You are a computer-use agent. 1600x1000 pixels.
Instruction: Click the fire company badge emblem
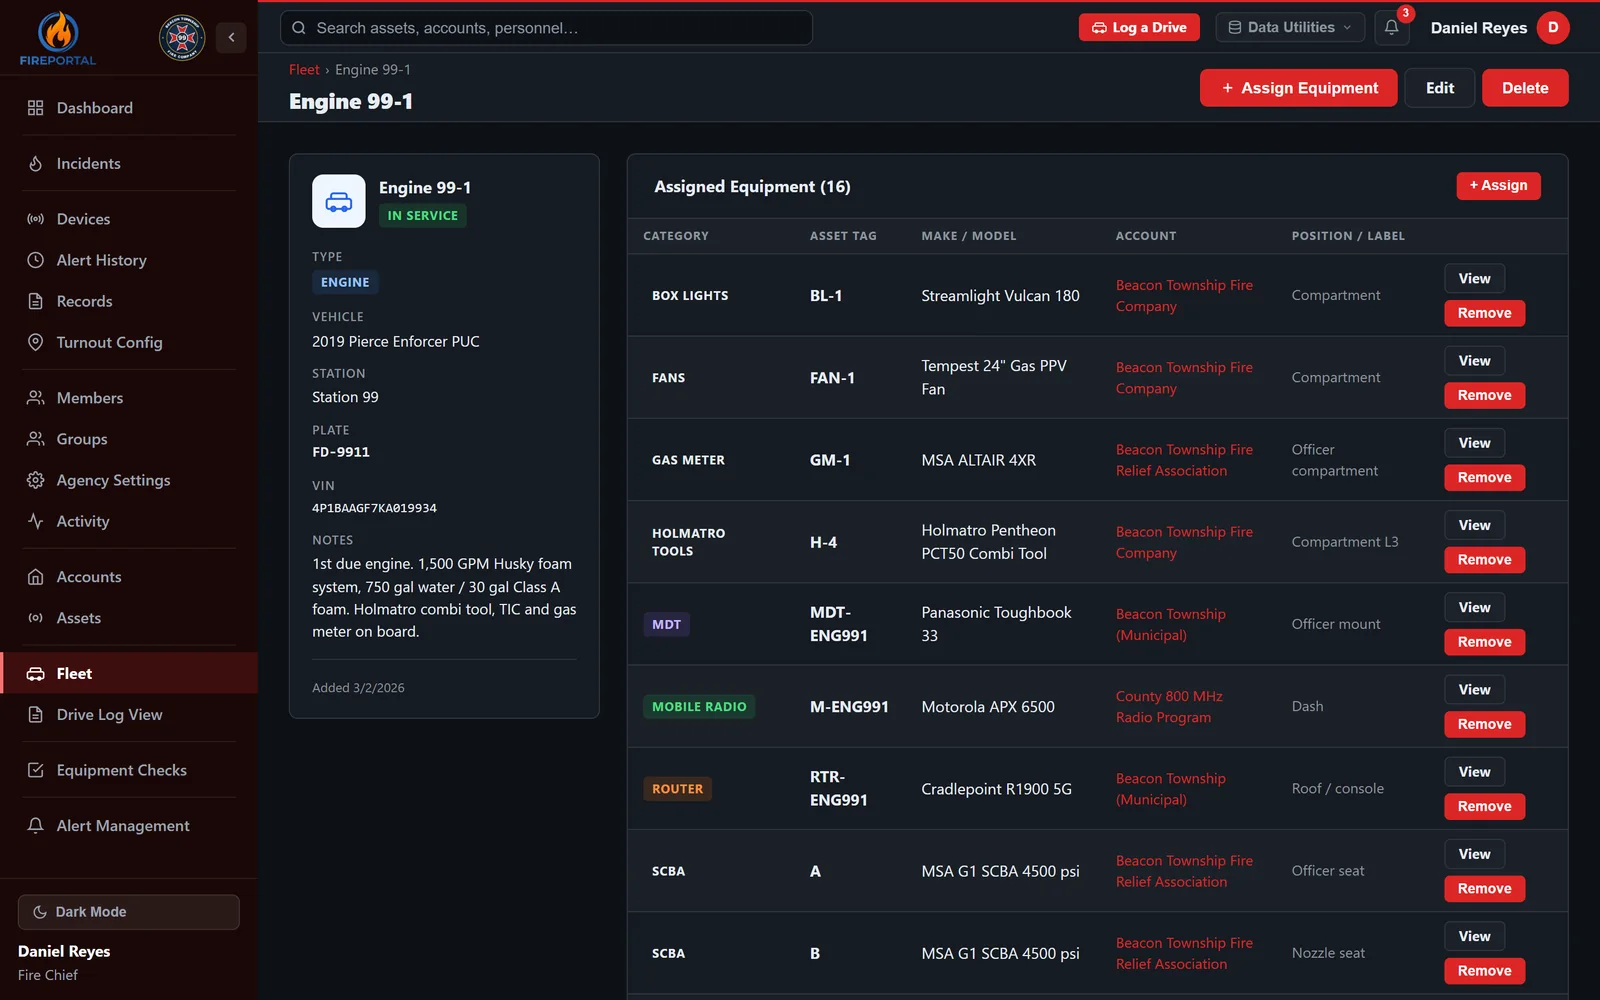coord(182,38)
